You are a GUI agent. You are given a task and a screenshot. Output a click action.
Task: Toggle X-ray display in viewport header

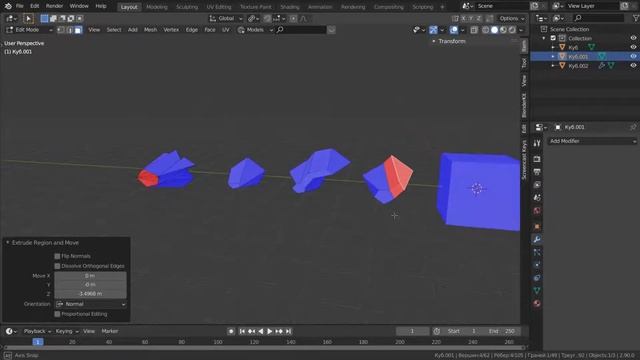[x=473, y=30]
